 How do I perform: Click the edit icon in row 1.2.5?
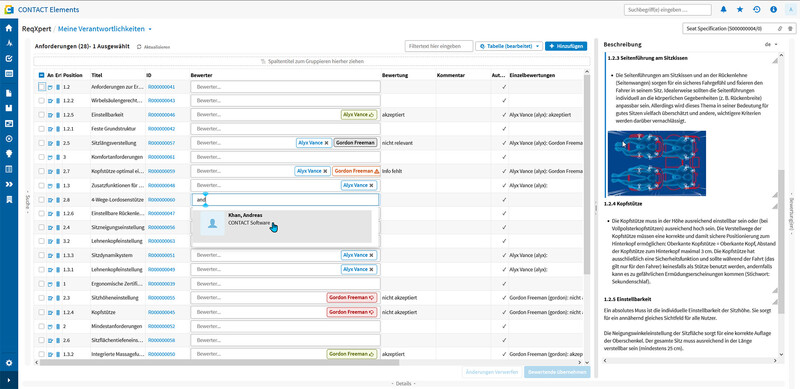click(x=50, y=115)
